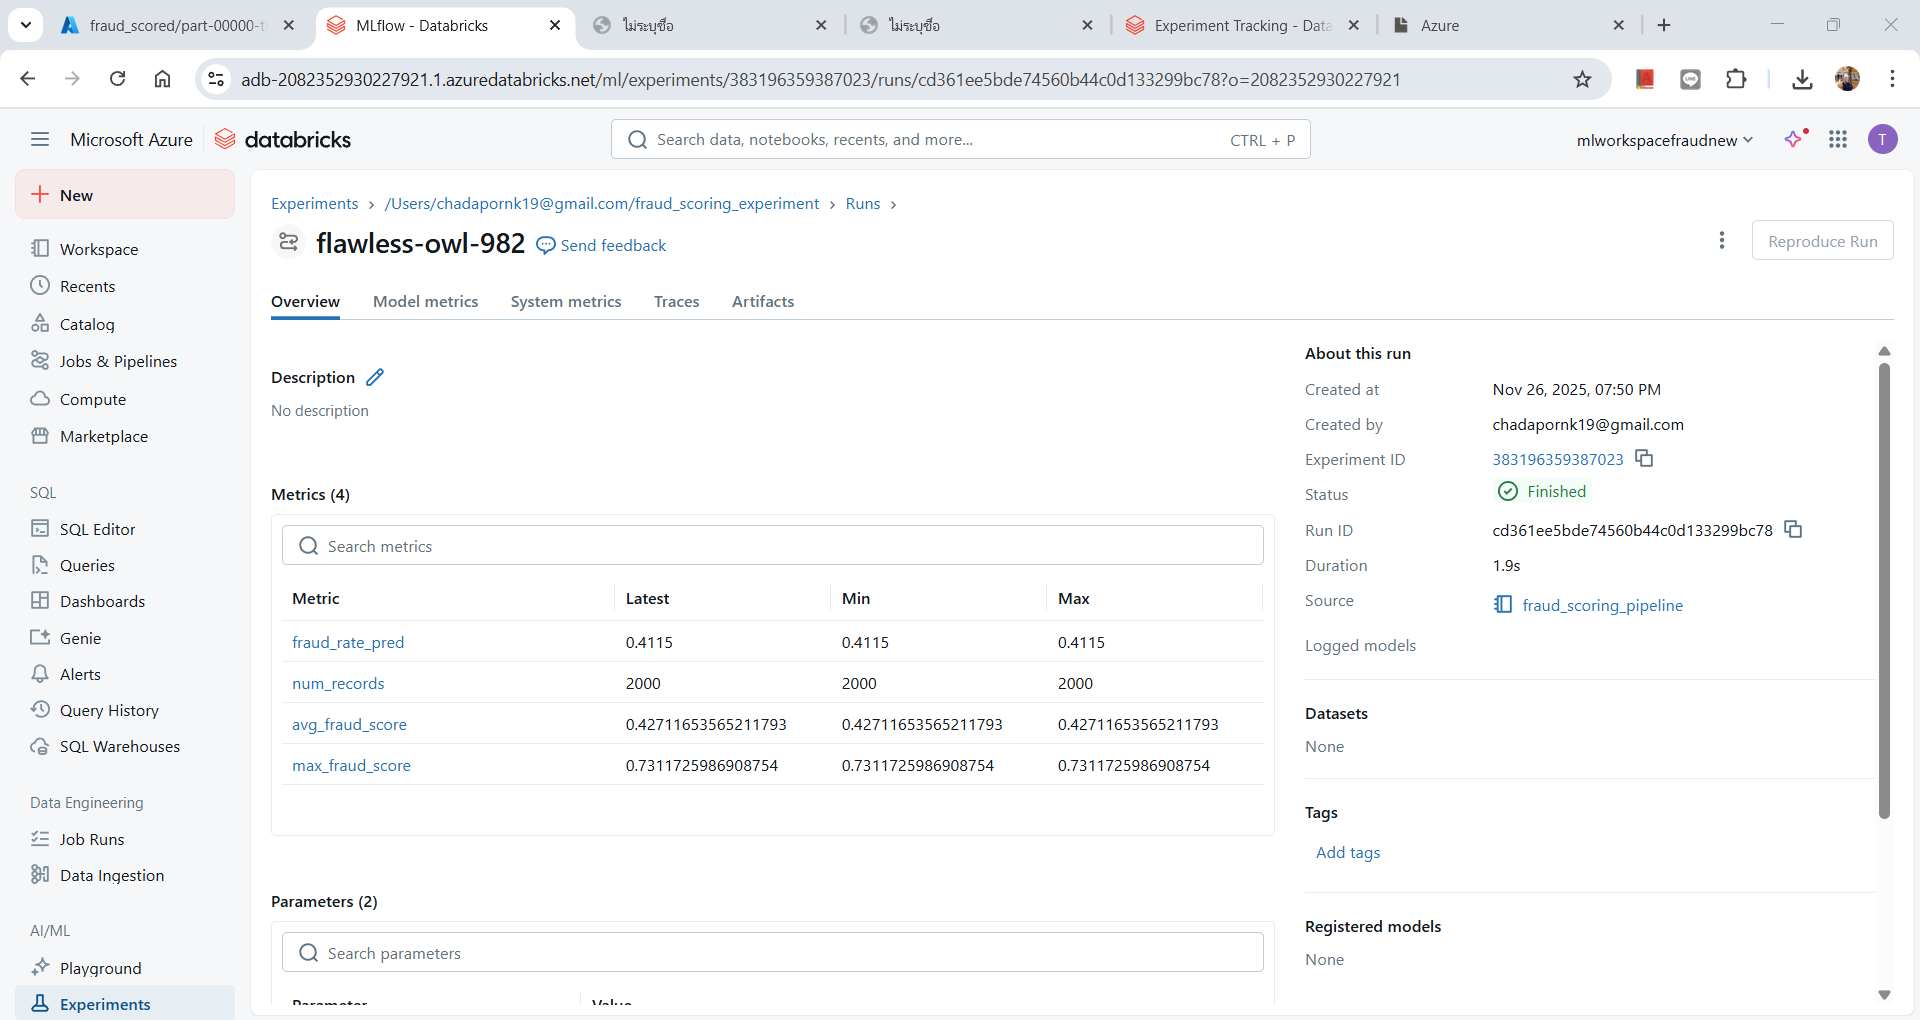This screenshot has width=1920, height=1020.
Task: Open the Databricks Assistant sparkle icon
Action: [1795, 139]
